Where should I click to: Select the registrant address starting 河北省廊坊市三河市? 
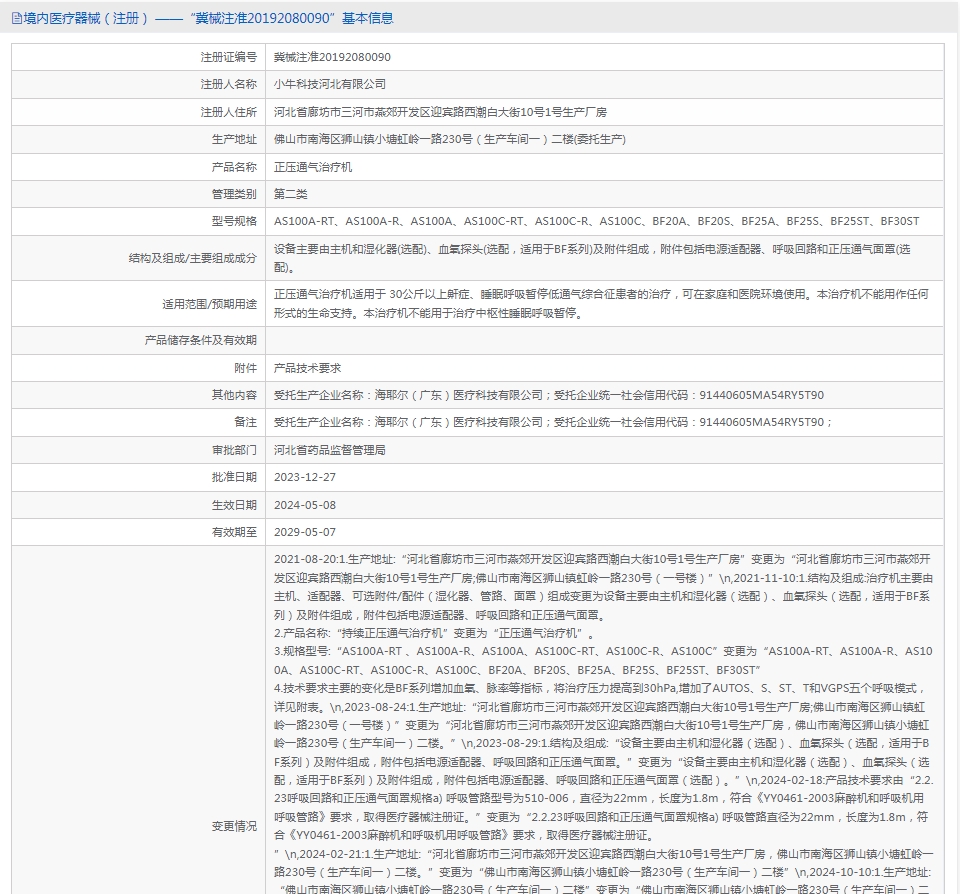[440, 112]
